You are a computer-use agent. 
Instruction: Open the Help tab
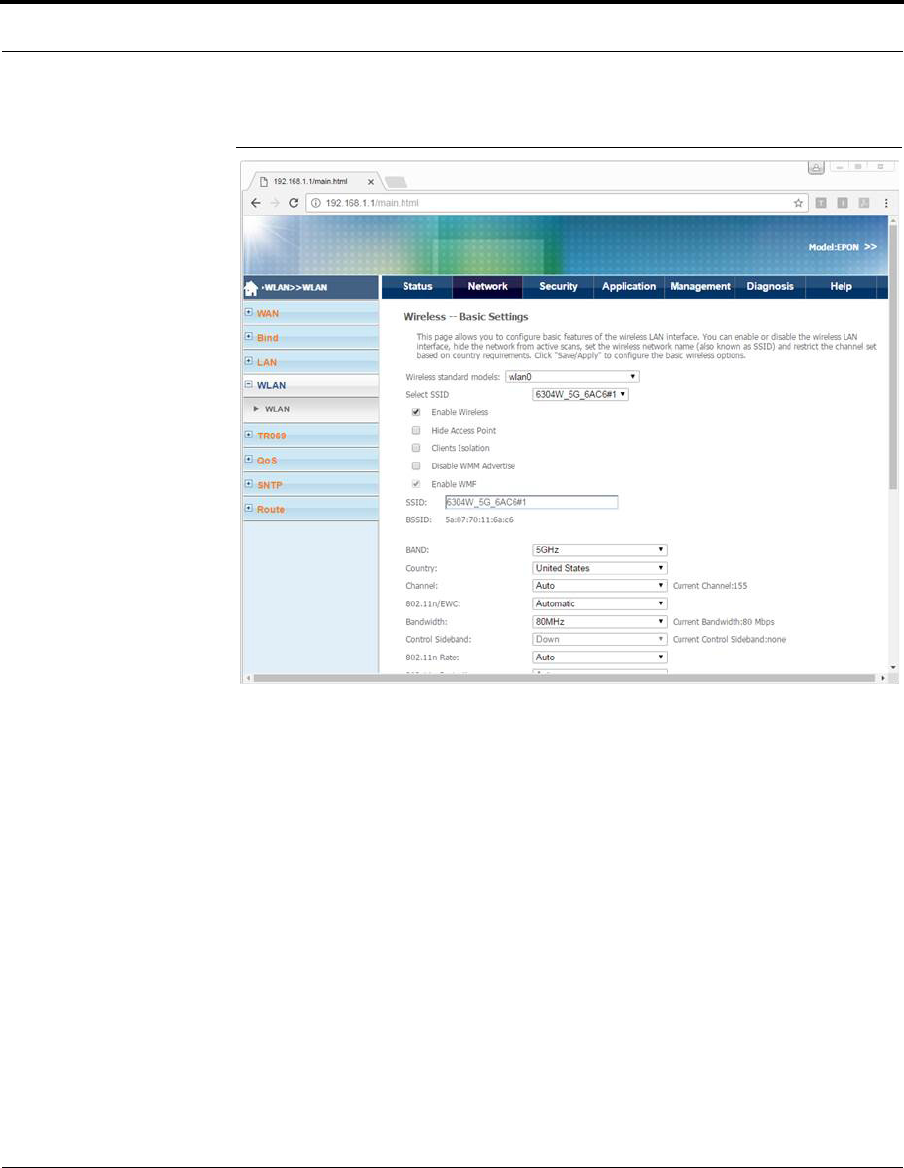841,287
